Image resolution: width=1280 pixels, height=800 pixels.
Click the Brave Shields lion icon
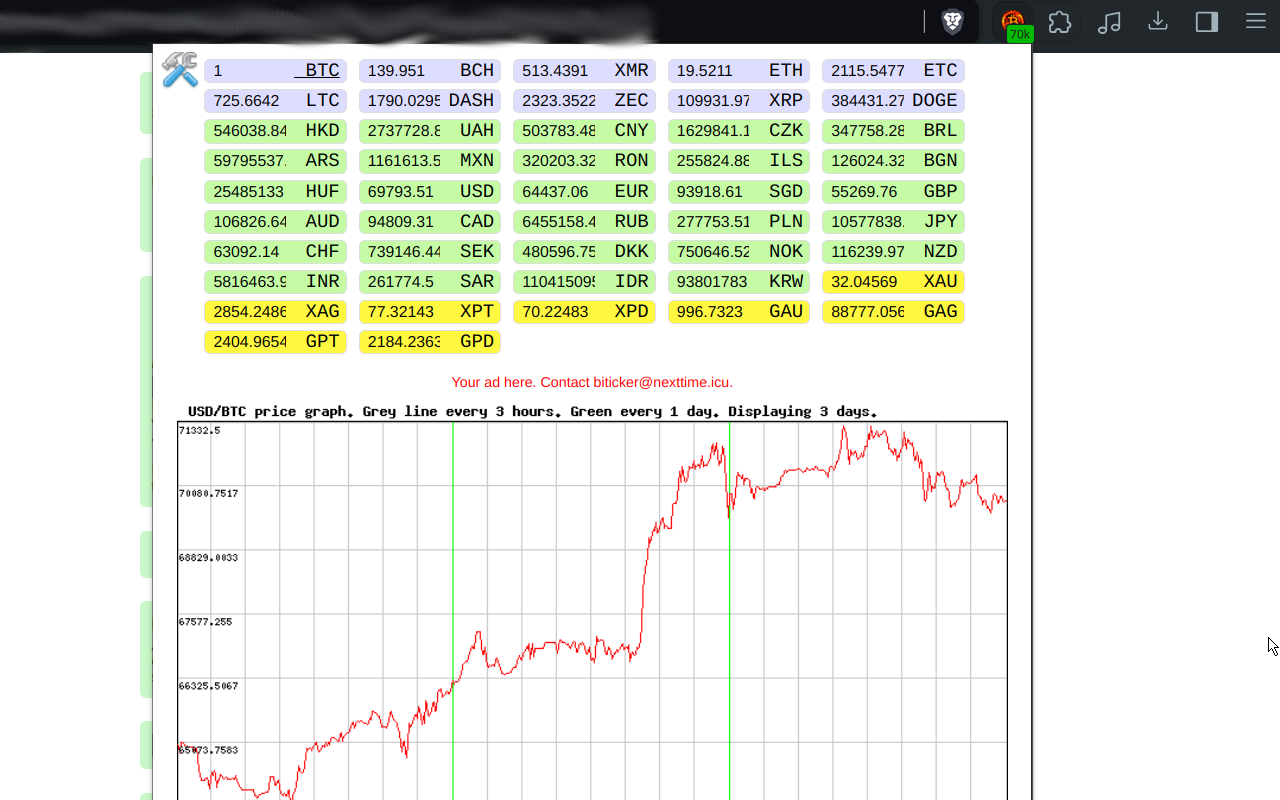coord(953,22)
